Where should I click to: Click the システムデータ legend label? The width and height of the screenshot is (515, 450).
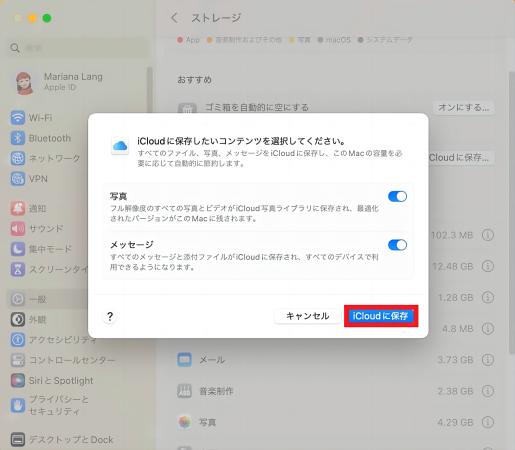(389, 40)
